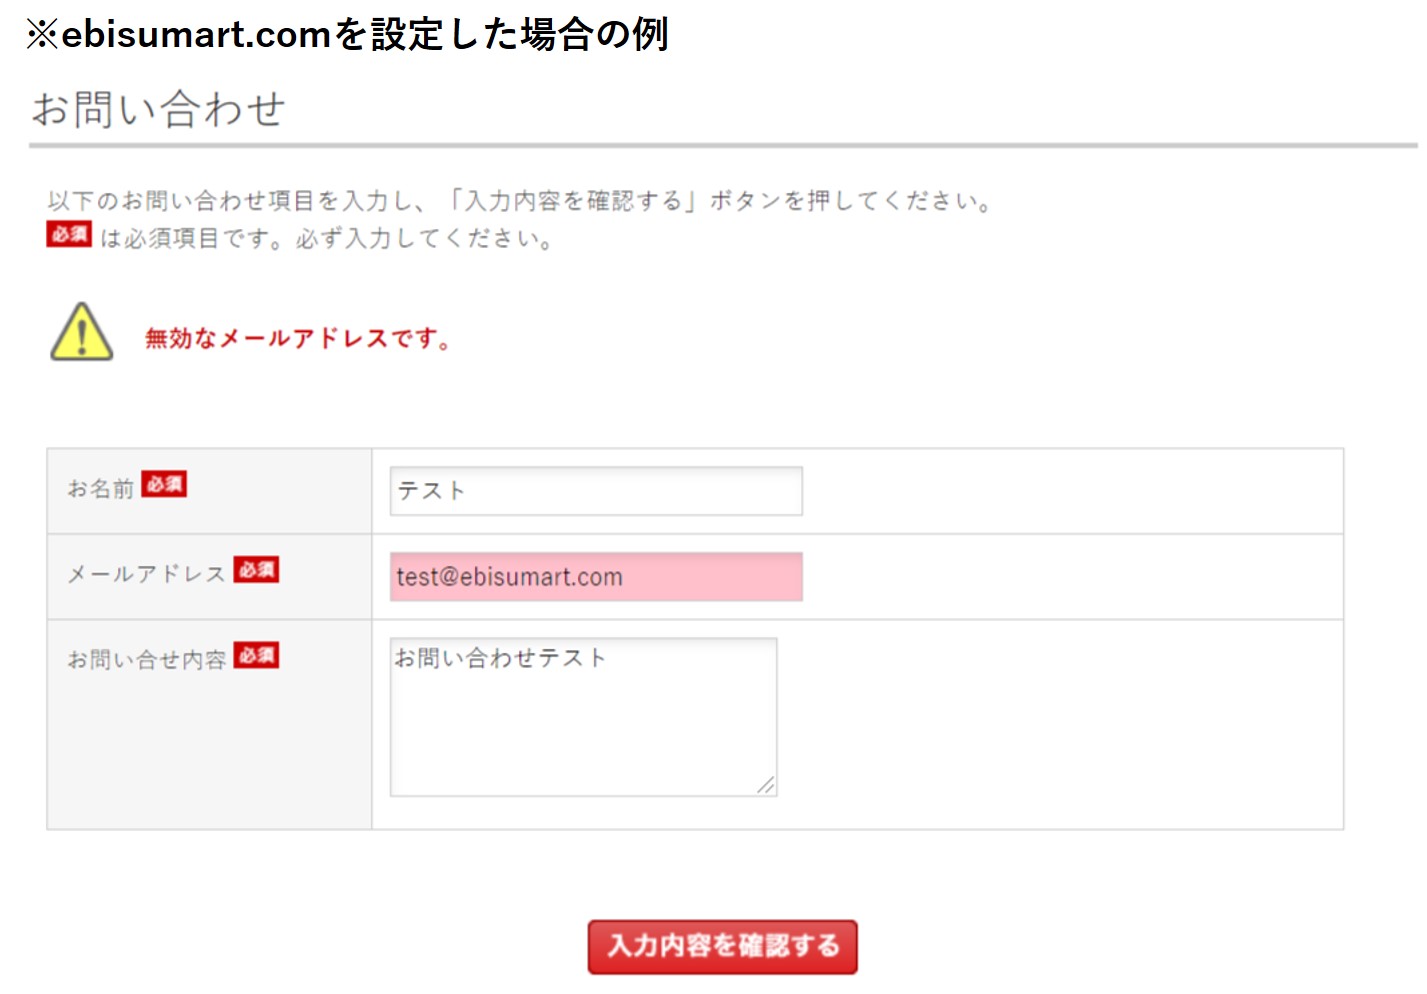The image size is (1427, 994).
Task: Select the pink email field test@ebisumart.com
Action: point(596,577)
